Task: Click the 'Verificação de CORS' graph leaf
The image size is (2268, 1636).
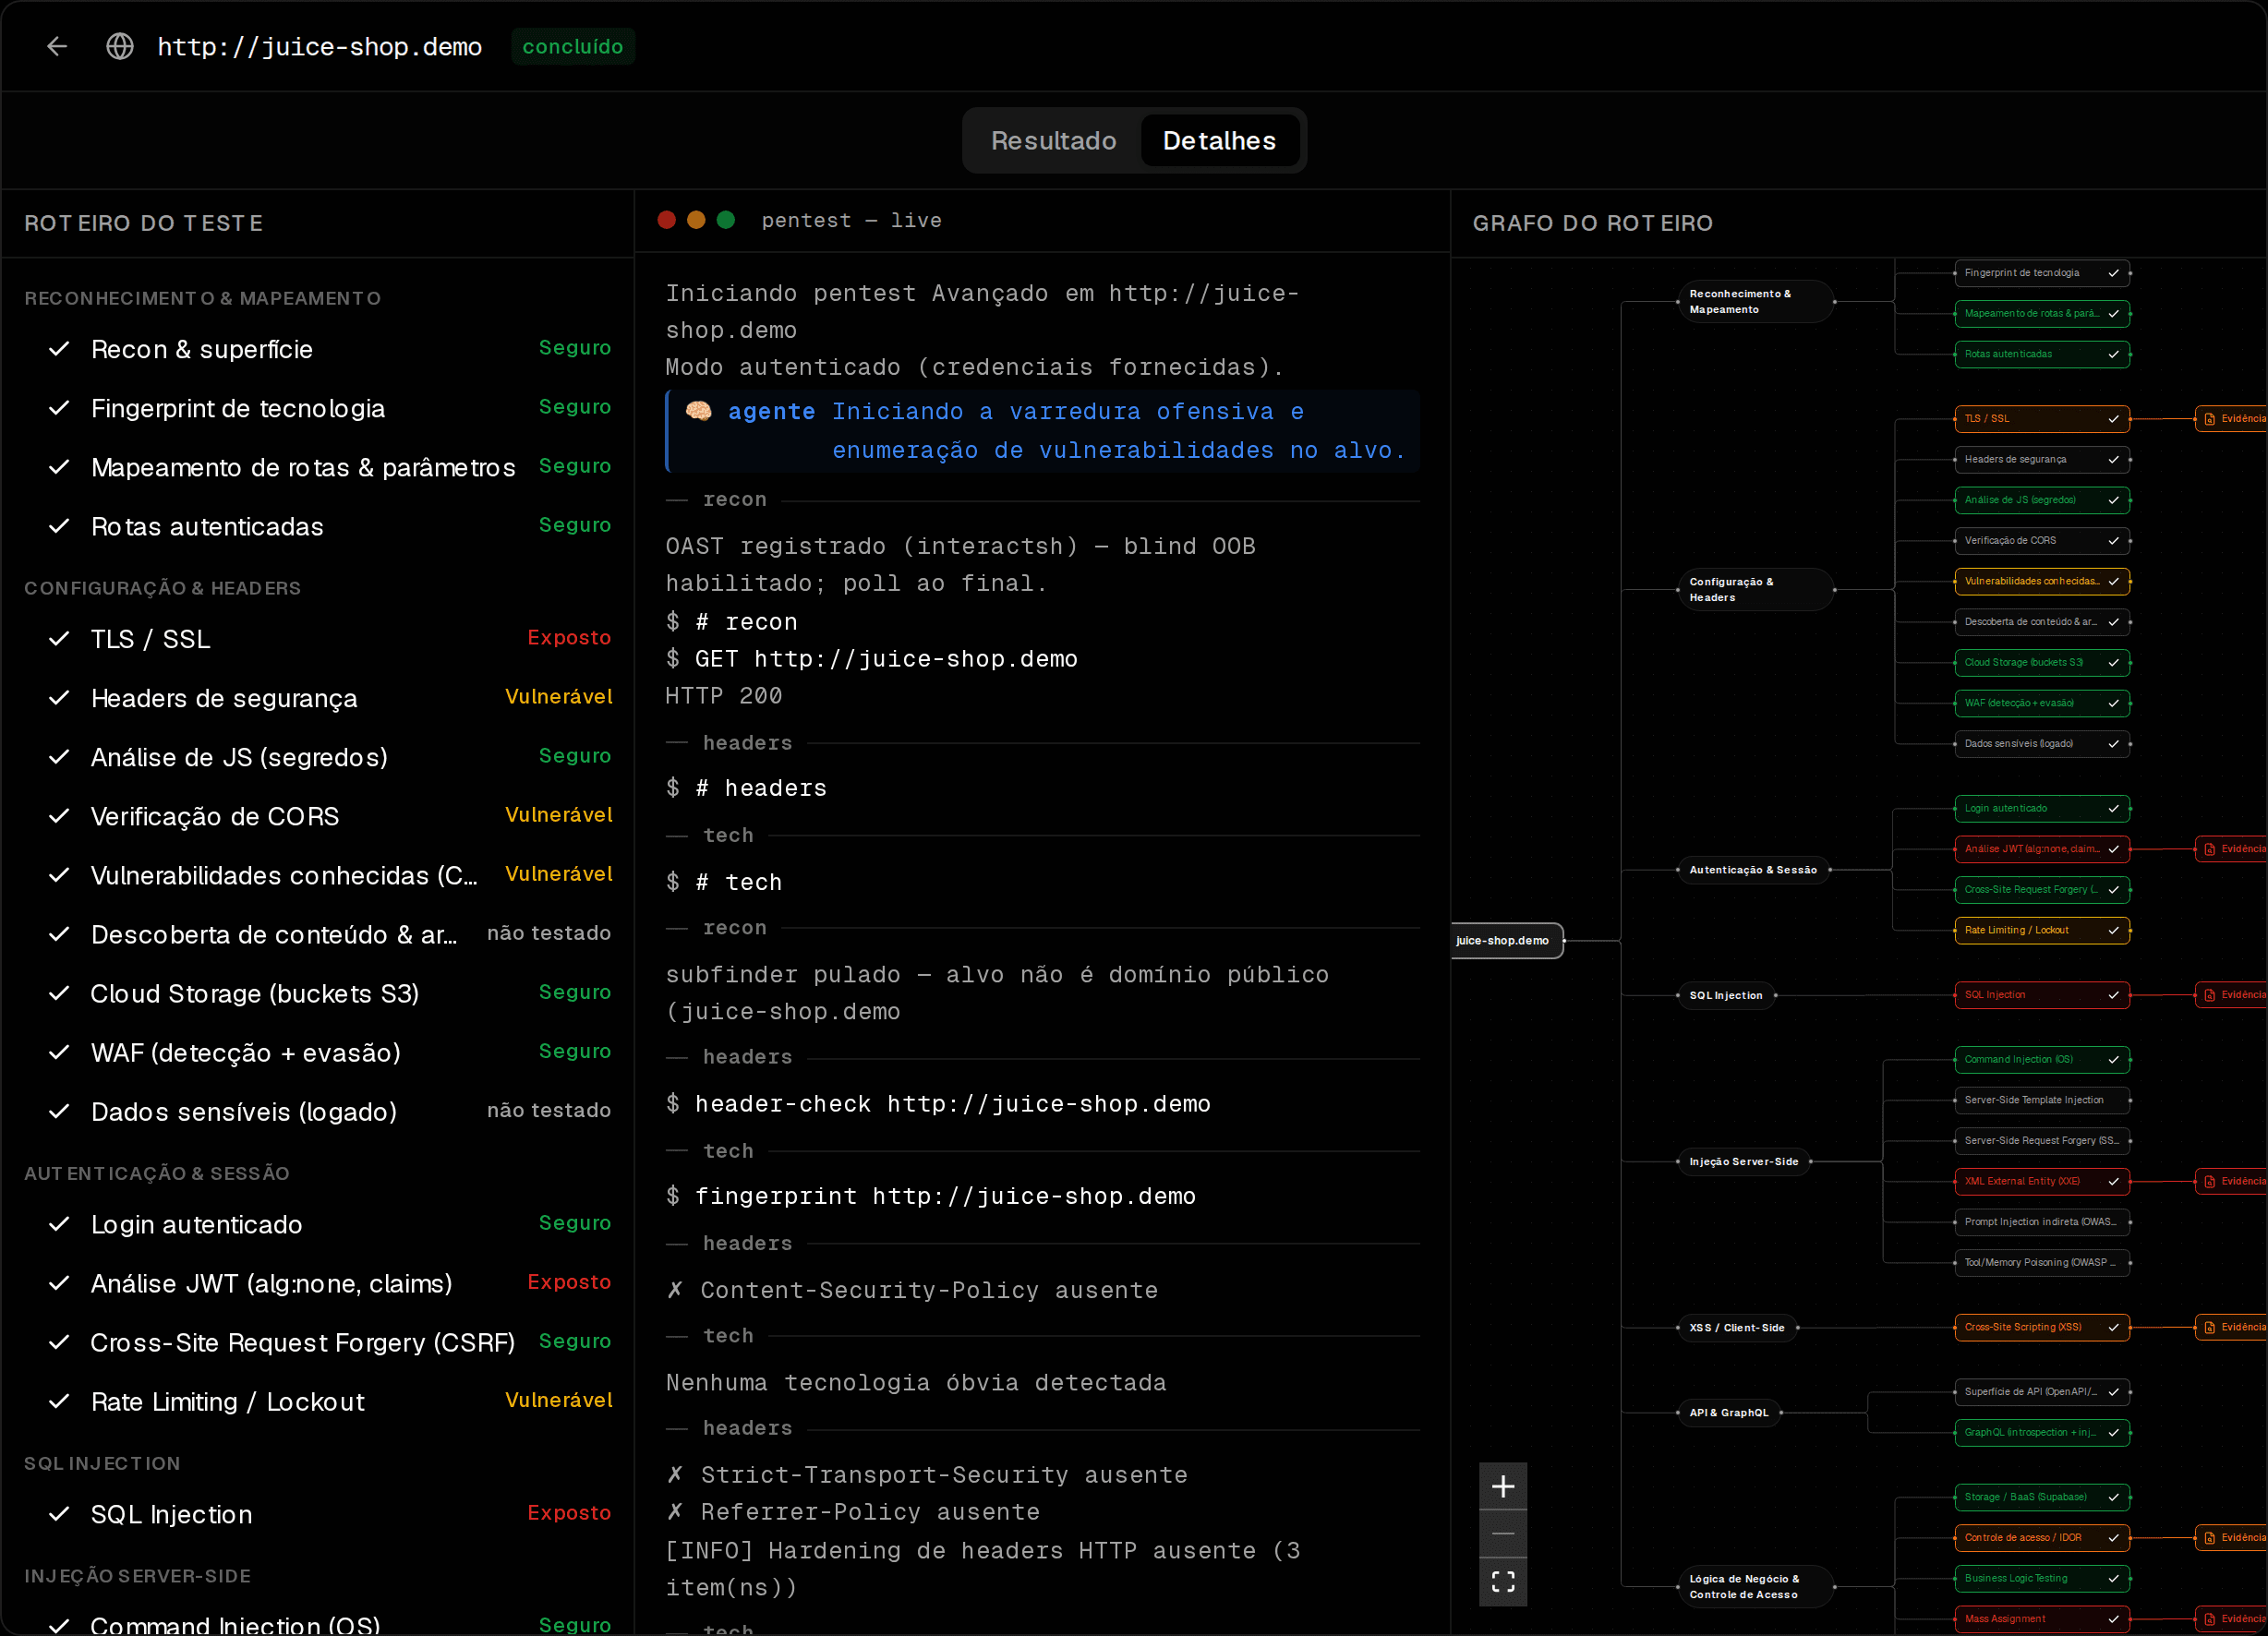Action: [2042, 540]
